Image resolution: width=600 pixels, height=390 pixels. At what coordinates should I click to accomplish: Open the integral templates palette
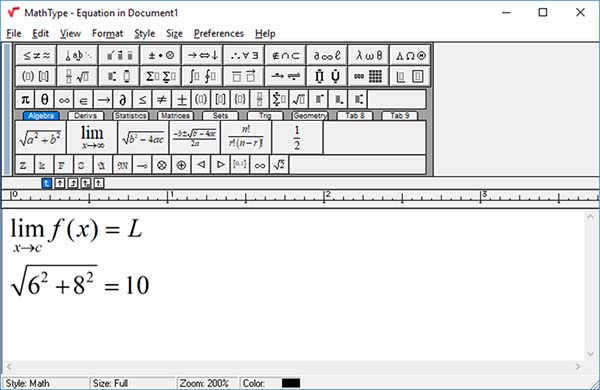203,76
